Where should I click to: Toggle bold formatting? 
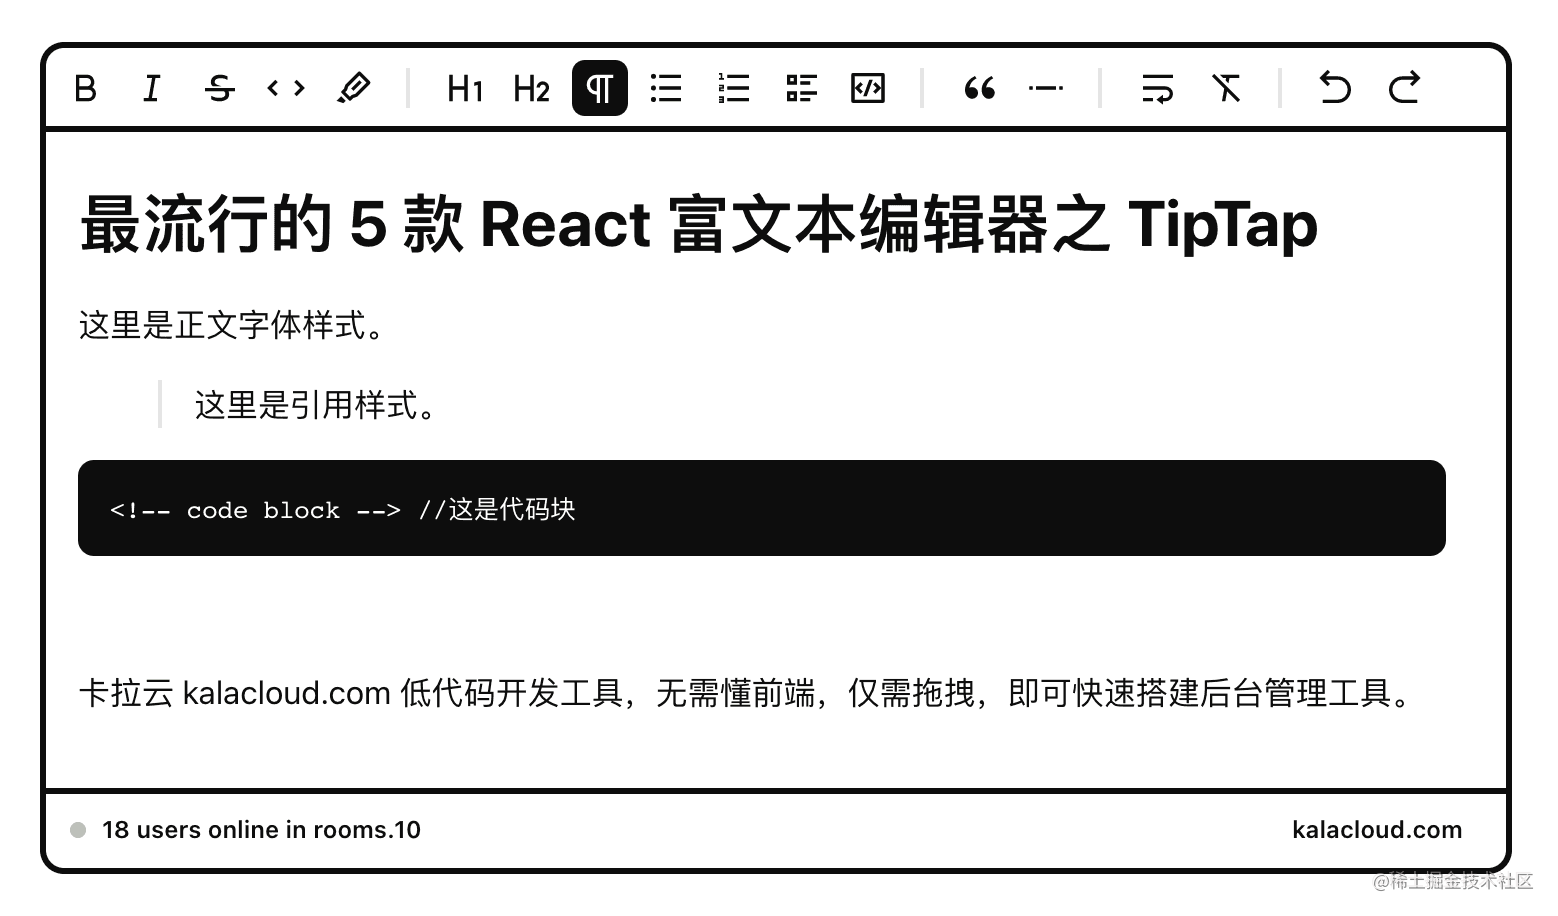(85, 89)
